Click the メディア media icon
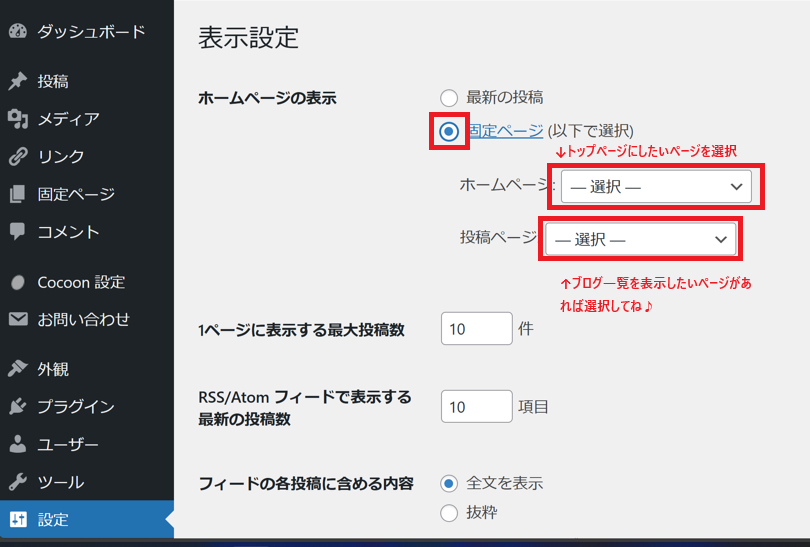Screen dimensions: 810x547 coord(17,119)
